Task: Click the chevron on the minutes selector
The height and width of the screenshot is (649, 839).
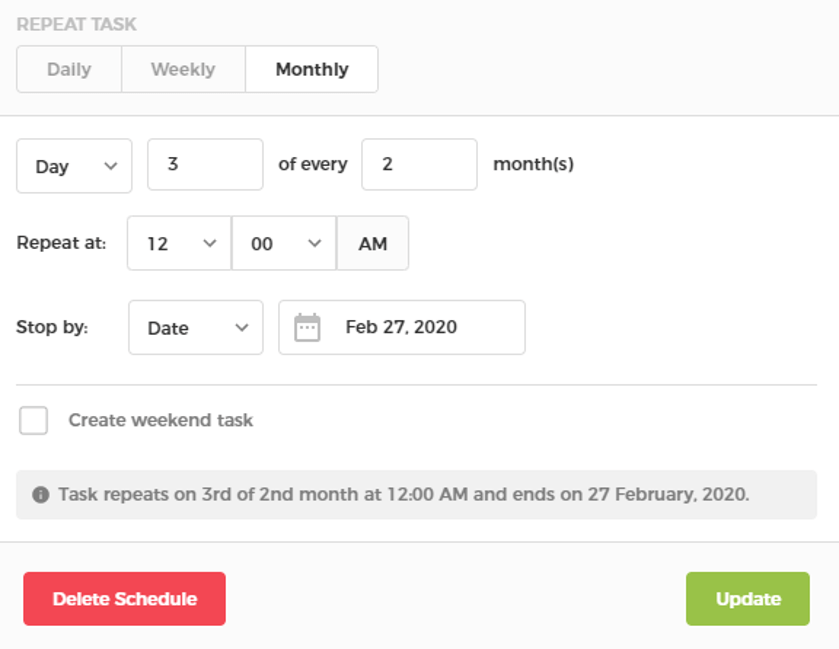Action: (315, 243)
